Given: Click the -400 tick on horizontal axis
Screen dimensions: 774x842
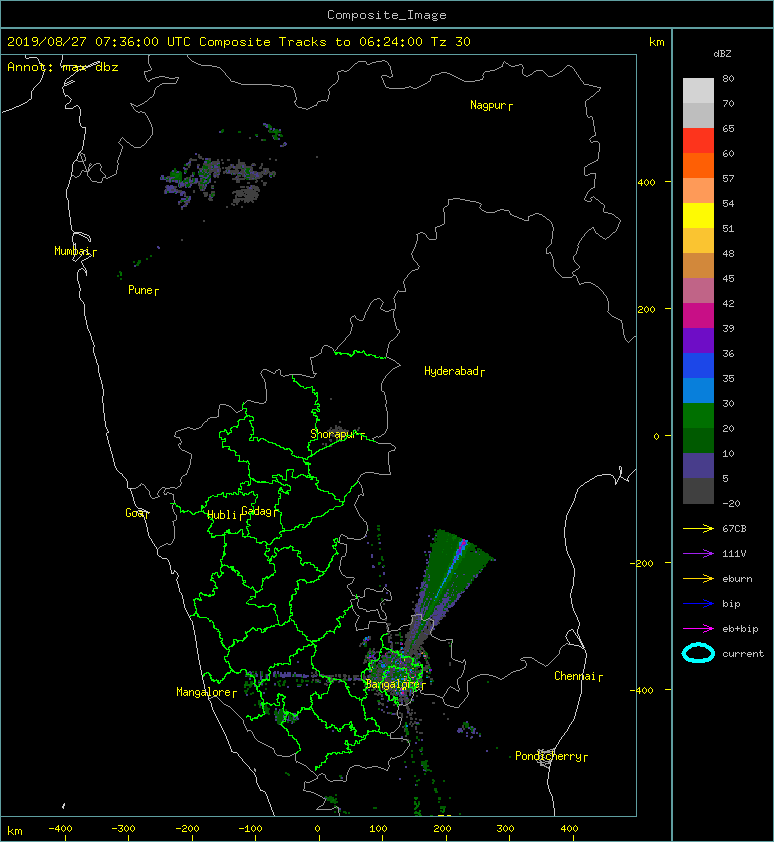Looking at the screenshot, I should pos(60,829).
